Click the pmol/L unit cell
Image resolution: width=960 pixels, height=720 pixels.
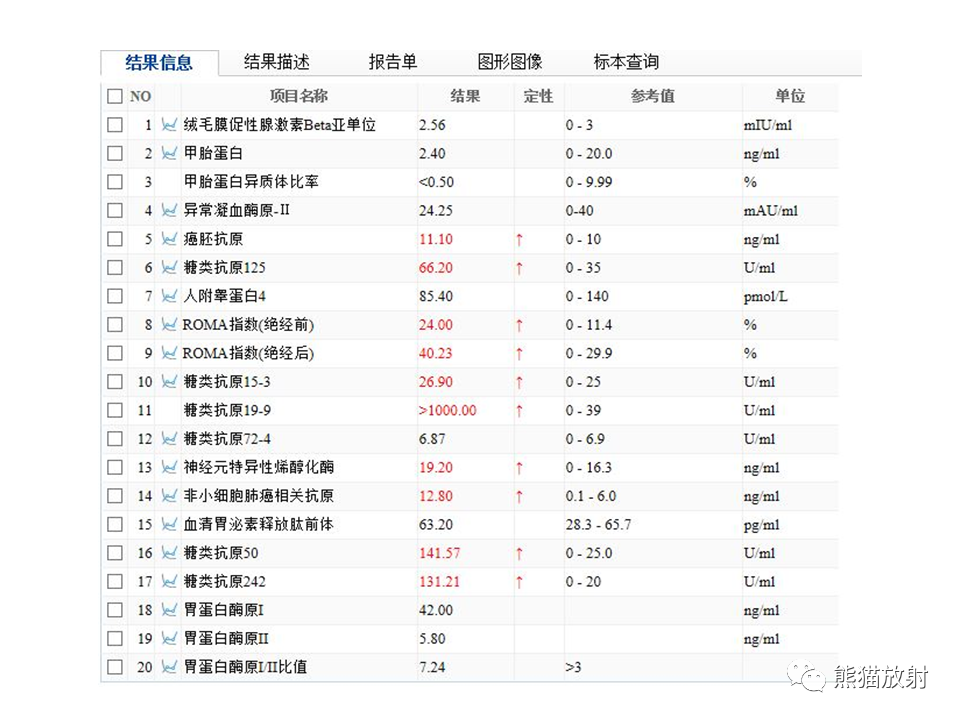766,297
